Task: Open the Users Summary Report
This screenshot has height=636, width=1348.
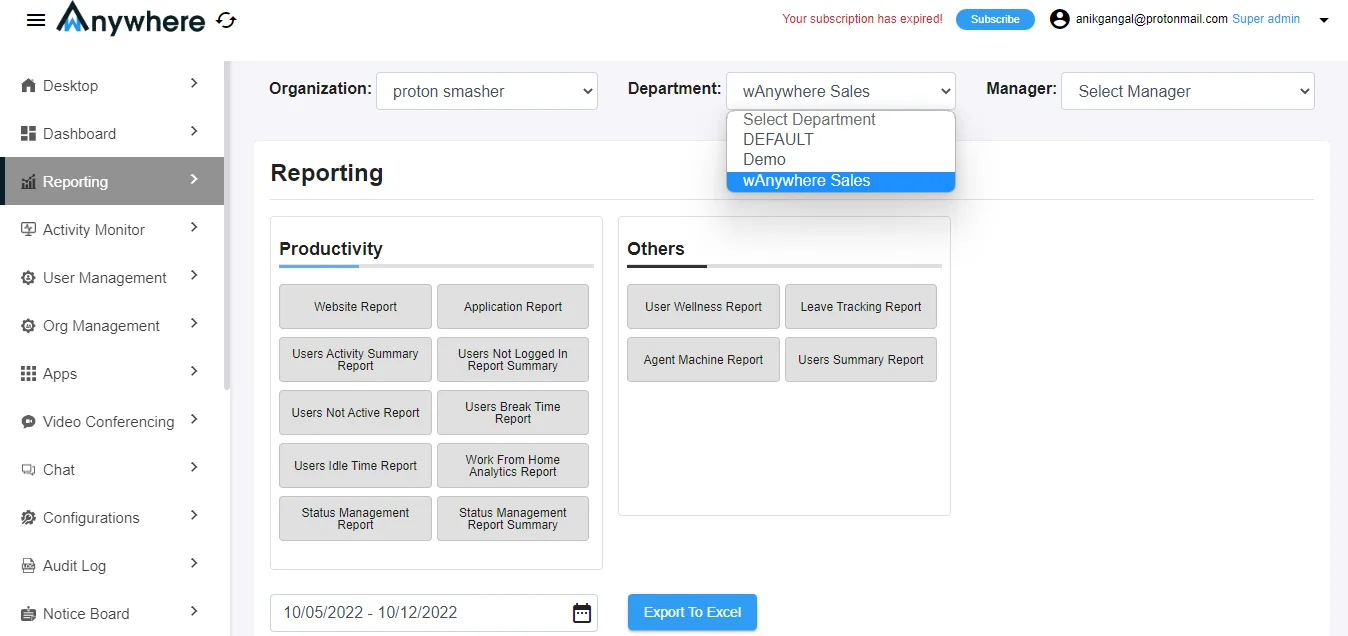Action: (x=861, y=360)
